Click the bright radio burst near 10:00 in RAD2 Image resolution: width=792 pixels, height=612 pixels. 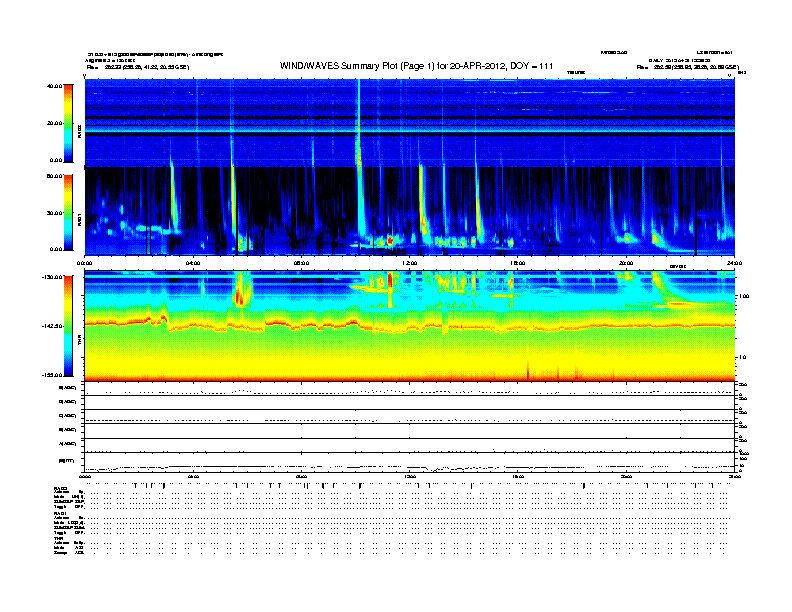coord(359,124)
